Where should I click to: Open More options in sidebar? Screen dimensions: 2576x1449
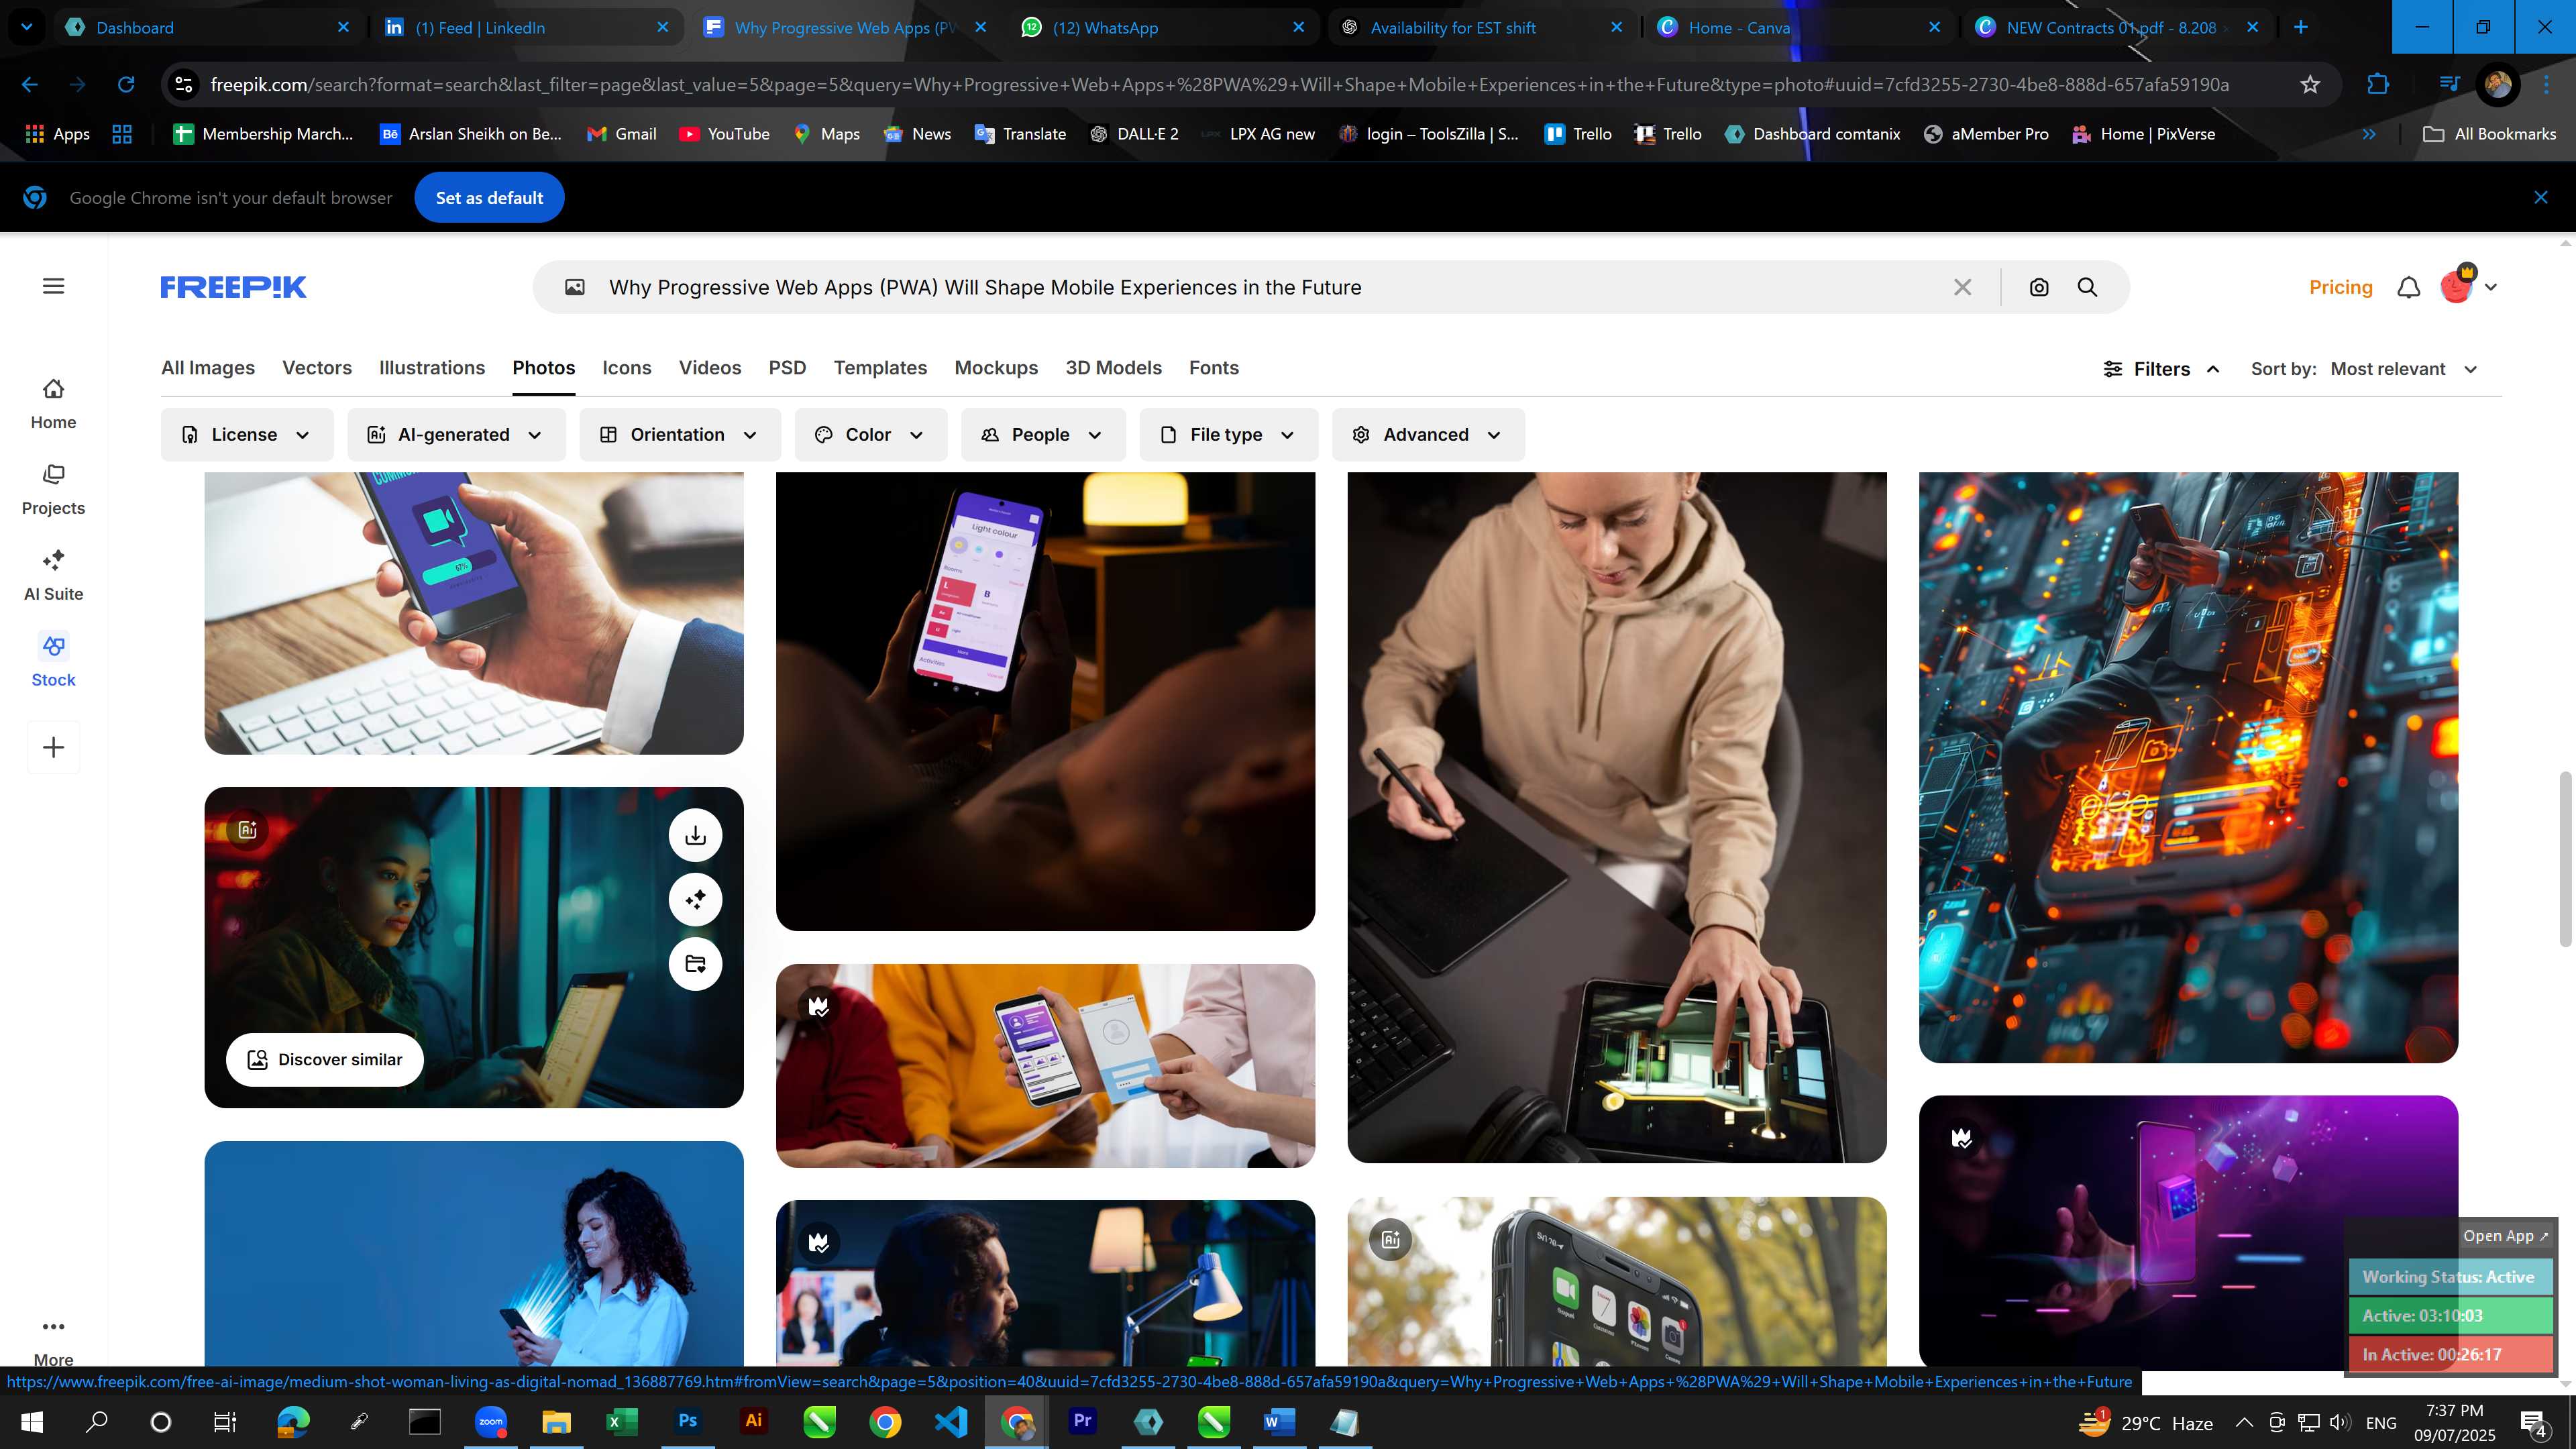click(53, 1340)
